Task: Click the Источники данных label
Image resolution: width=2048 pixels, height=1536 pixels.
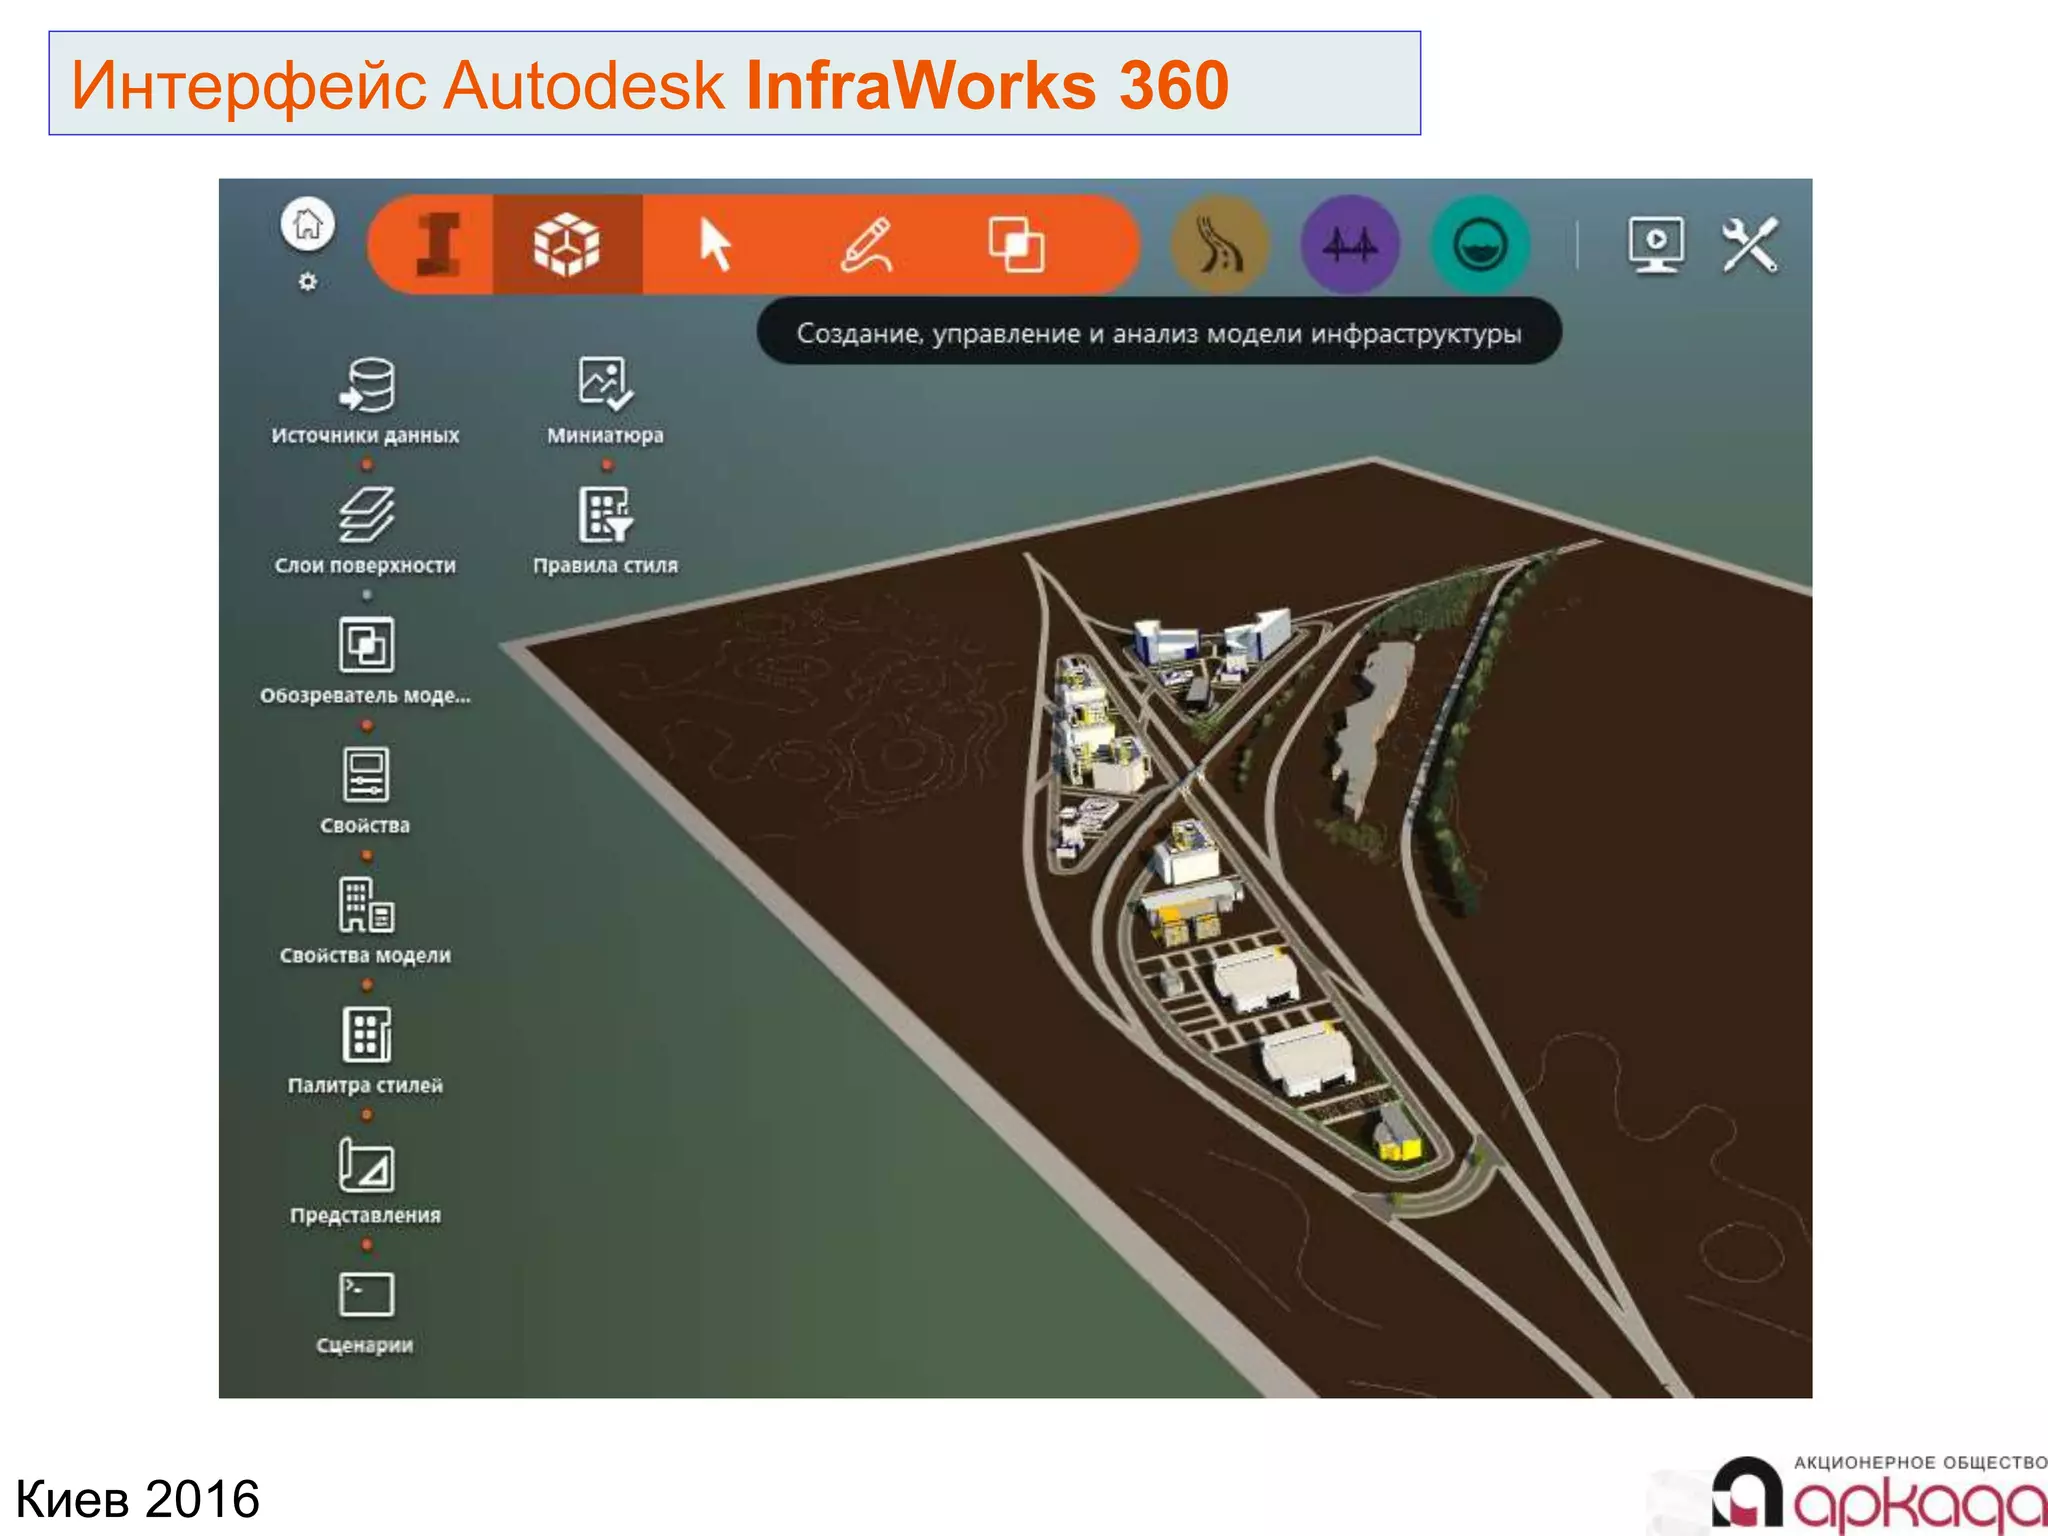Action: pos(365,435)
